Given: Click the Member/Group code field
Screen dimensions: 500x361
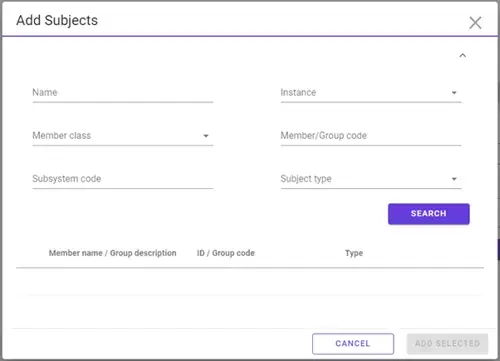Looking at the screenshot, I should tap(371, 136).
